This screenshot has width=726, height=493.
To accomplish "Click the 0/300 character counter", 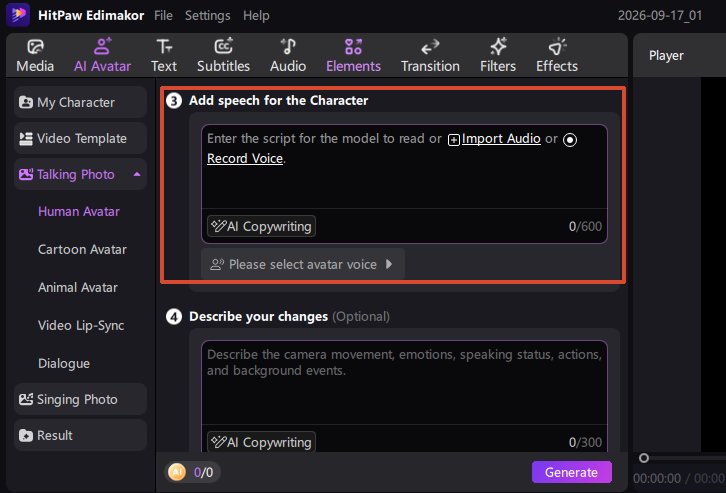I will (585, 443).
